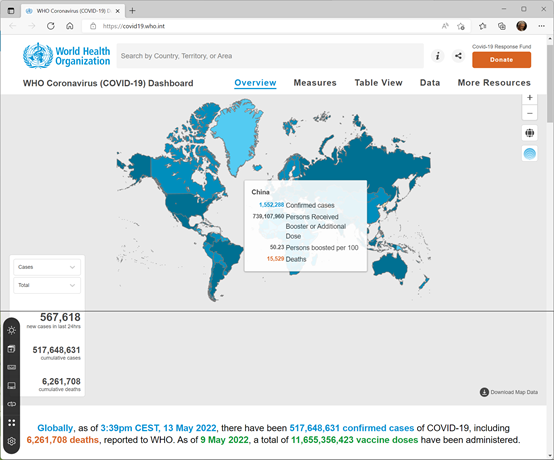Image resolution: width=554 pixels, height=460 pixels.
Task: Open the Measures tab
Action: point(315,83)
